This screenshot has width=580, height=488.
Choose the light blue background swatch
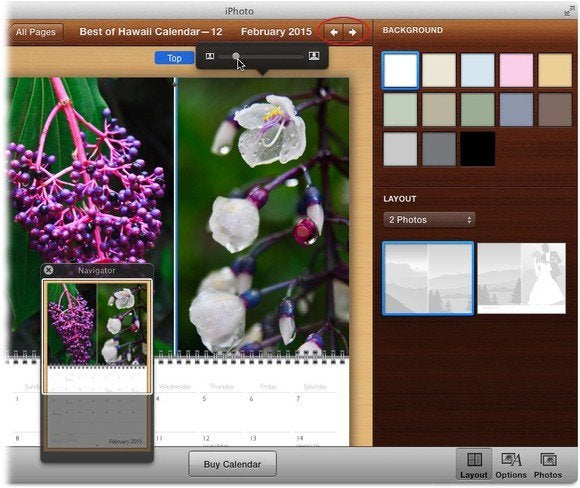click(x=478, y=70)
